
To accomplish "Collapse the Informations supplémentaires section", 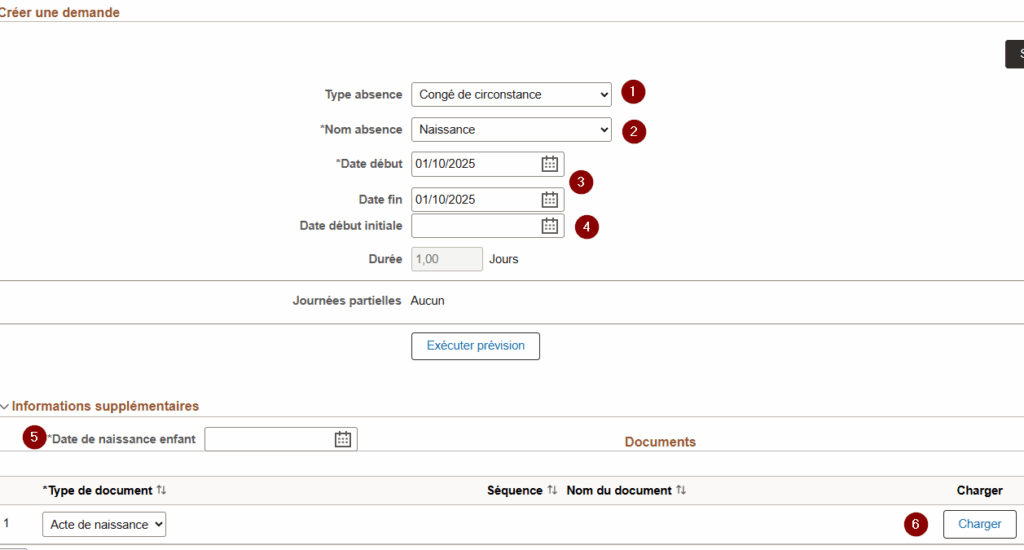I will pyautogui.click(x=5, y=407).
